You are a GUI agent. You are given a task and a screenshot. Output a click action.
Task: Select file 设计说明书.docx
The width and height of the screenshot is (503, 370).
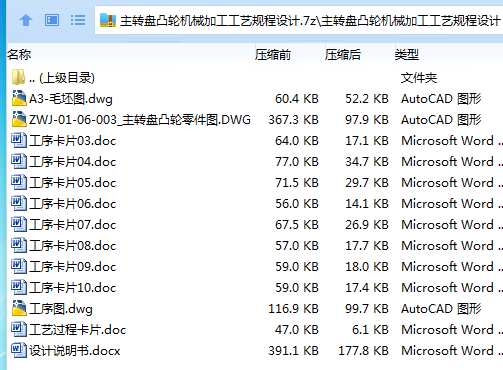click(74, 351)
